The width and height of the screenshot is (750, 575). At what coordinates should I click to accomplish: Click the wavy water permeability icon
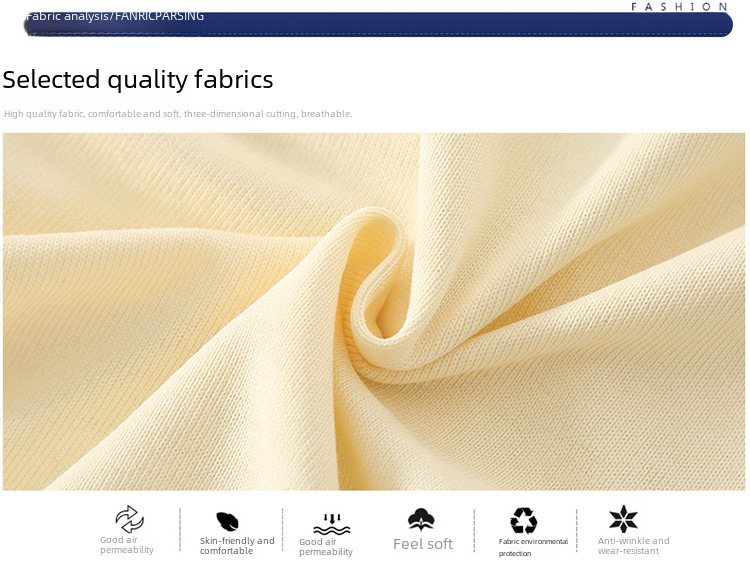[x=331, y=524]
